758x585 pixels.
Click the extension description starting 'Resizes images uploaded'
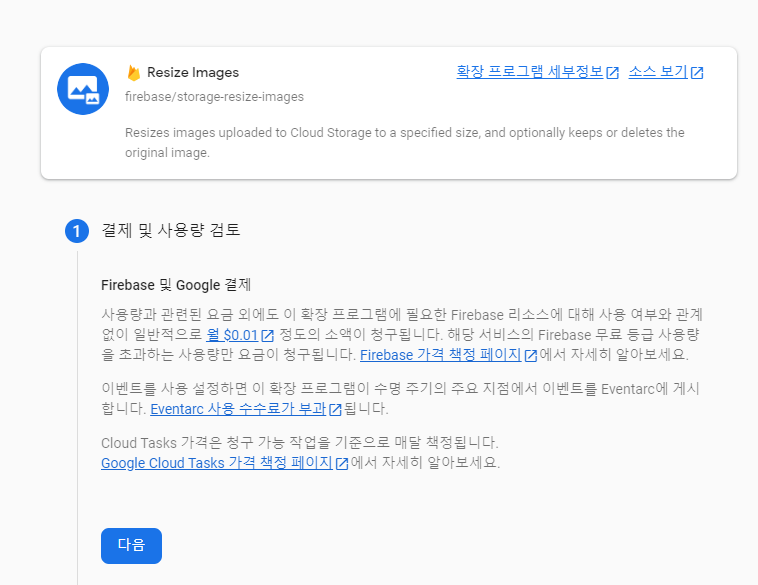405,143
